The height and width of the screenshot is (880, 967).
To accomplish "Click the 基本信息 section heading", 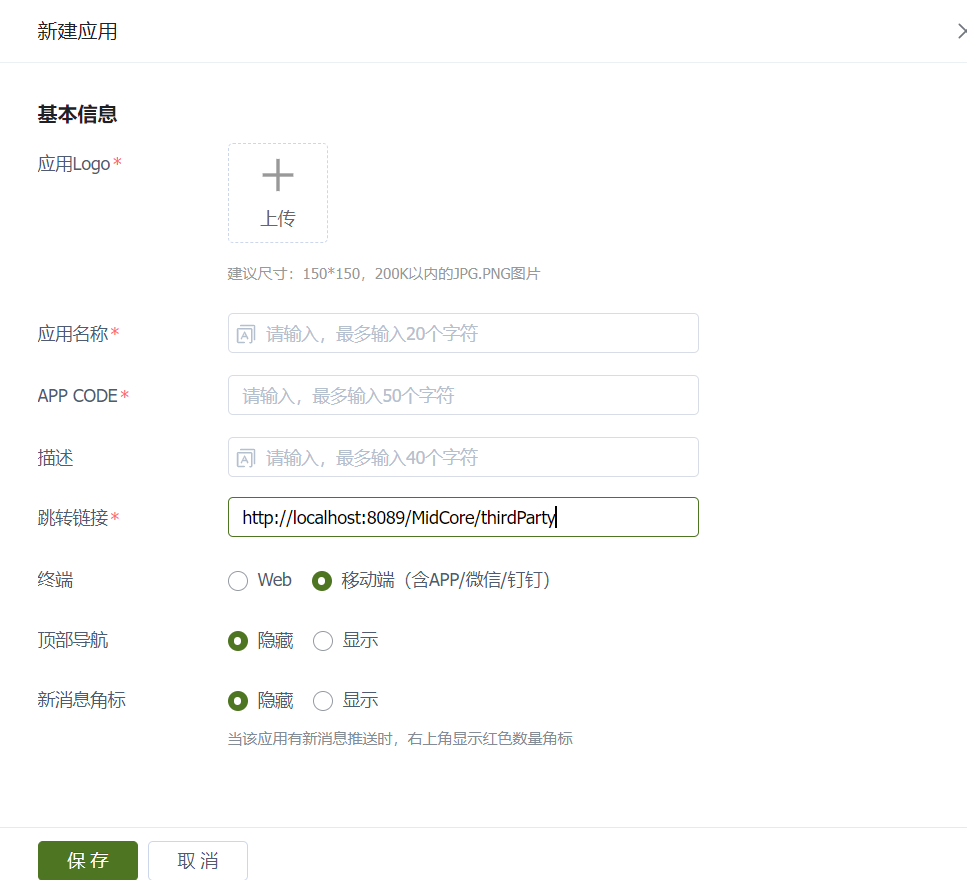I will (77, 114).
